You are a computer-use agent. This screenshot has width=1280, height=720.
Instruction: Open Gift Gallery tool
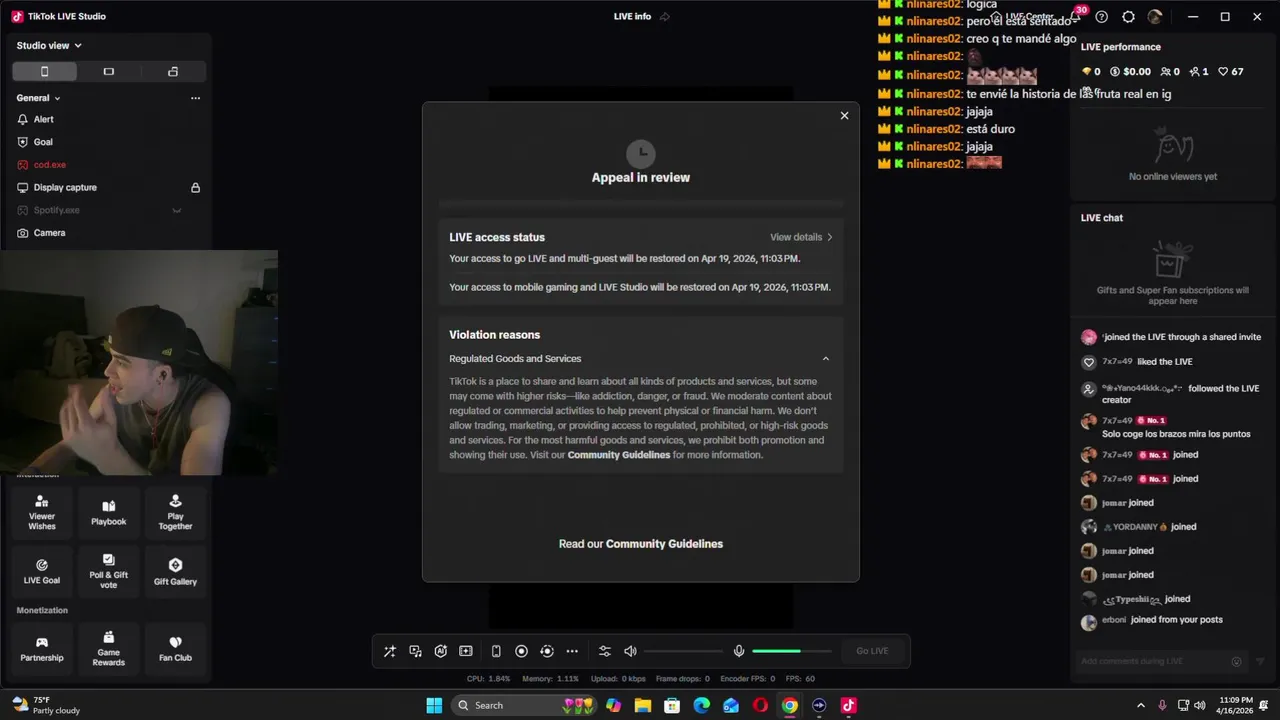tap(175, 572)
